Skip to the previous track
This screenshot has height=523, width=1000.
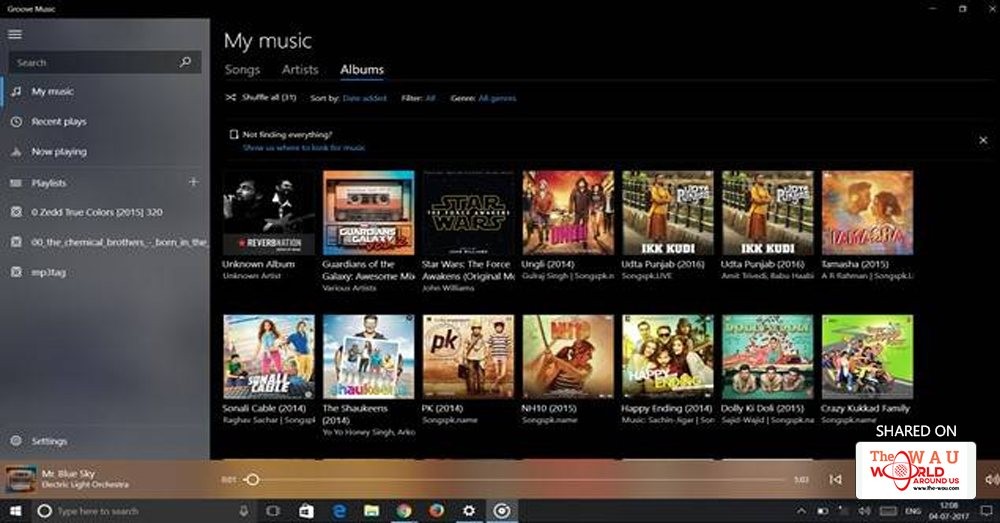coord(835,480)
